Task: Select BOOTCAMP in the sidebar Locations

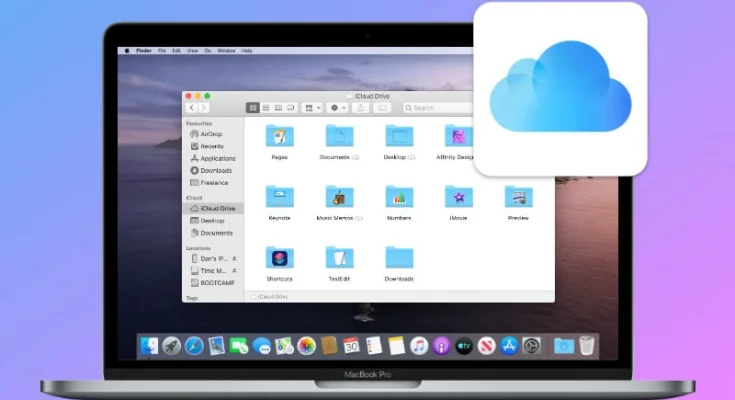Action: (x=212, y=283)
